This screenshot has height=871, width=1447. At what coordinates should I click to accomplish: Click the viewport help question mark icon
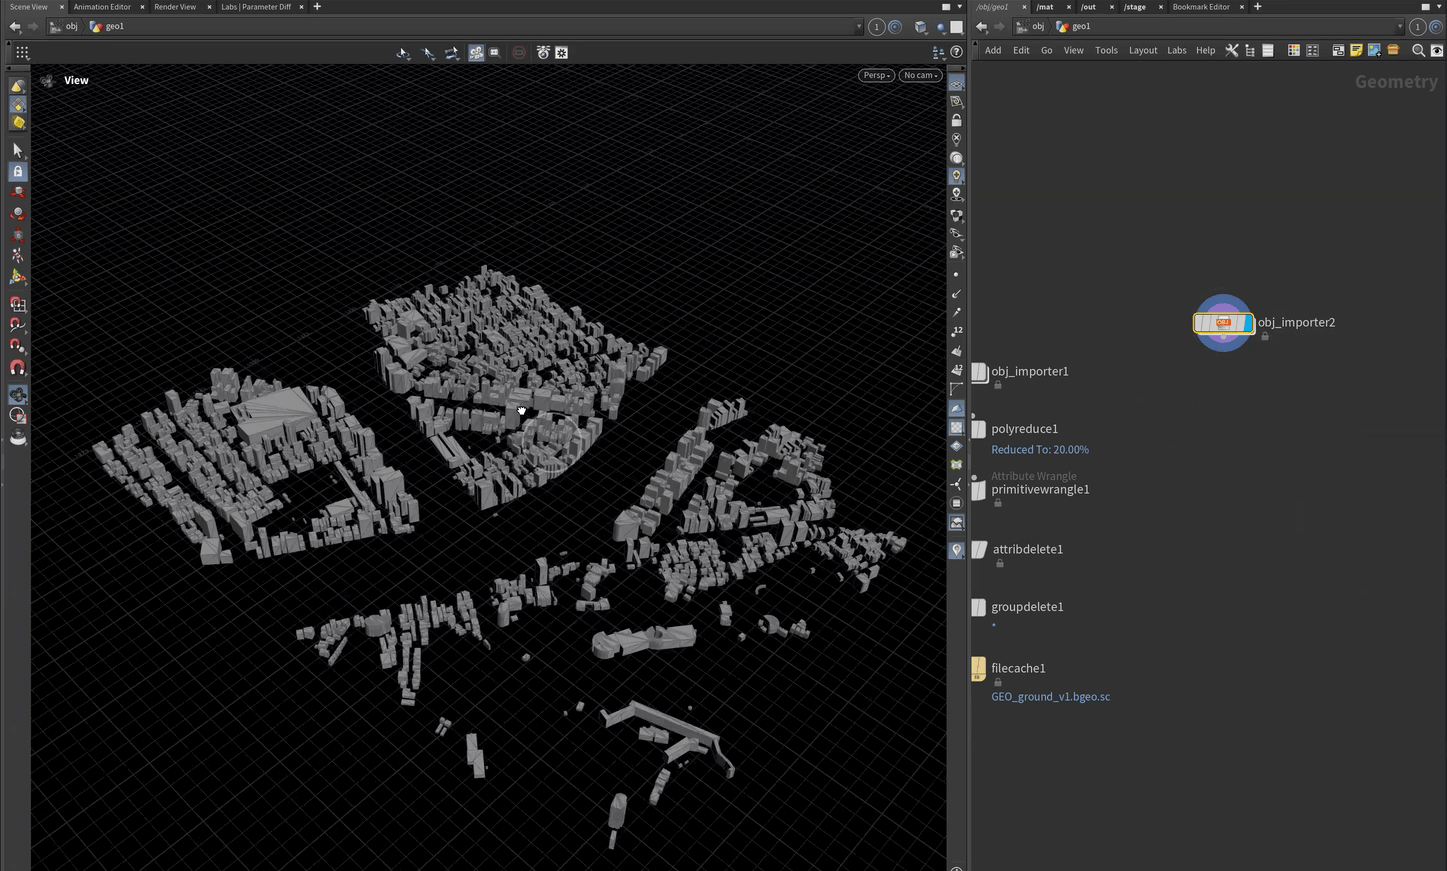tap(956, 52)
